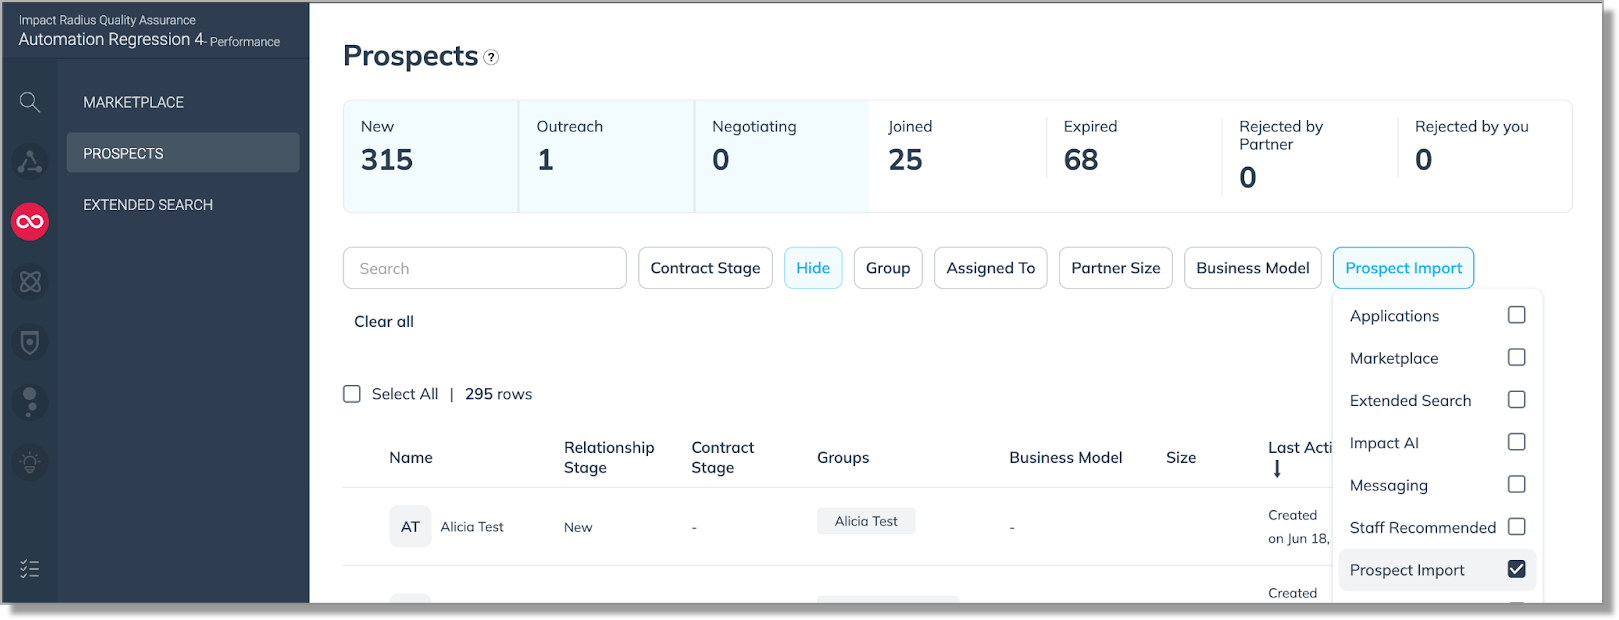Screen dimensions: 1619x620
Task: Open the network nodes sidebar icon
Action: [30, 161]
